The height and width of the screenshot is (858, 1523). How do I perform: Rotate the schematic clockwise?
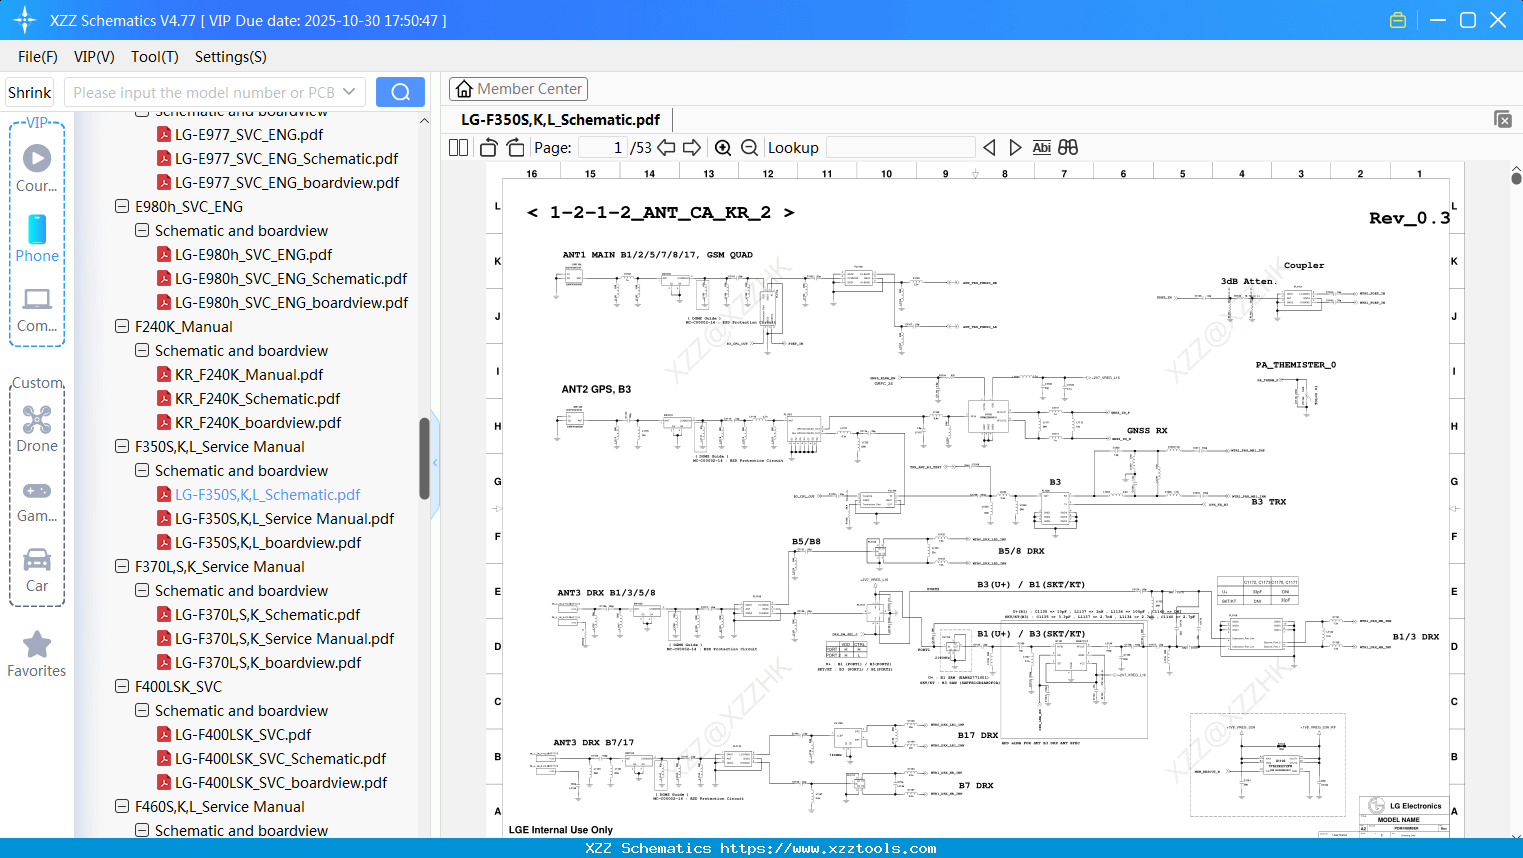point(514,147)
